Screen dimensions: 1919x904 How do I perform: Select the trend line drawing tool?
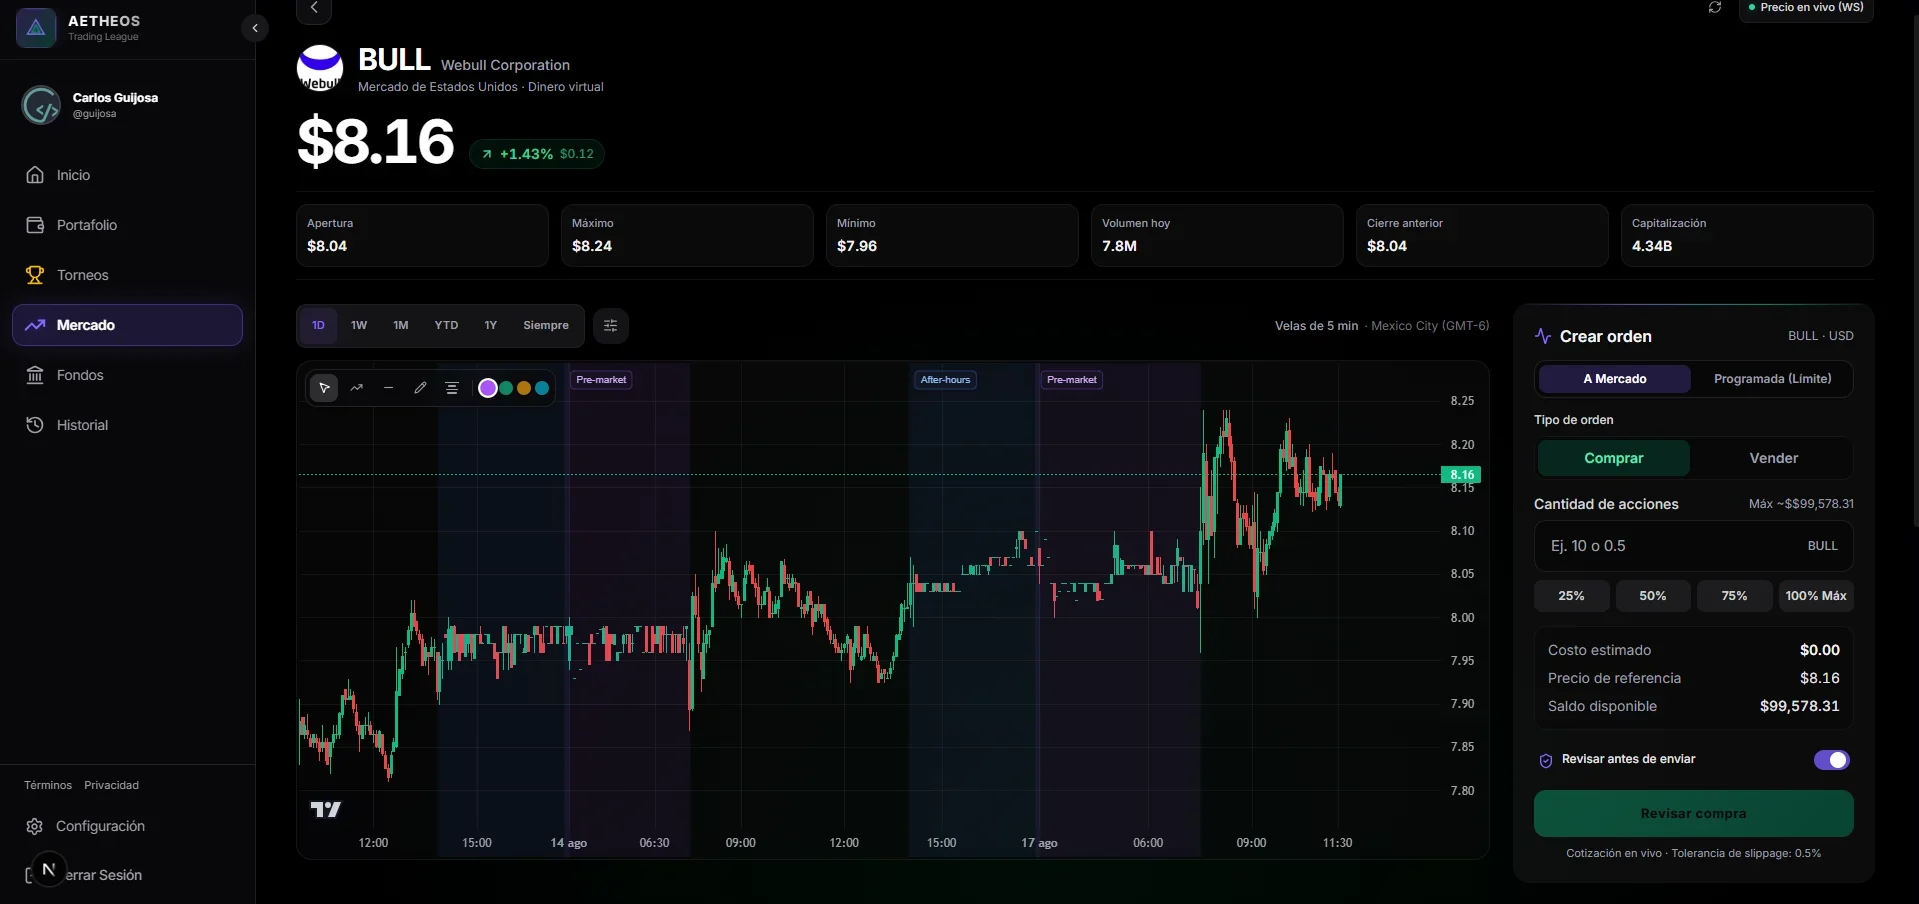pyautogui.click(x=356, y=388)
